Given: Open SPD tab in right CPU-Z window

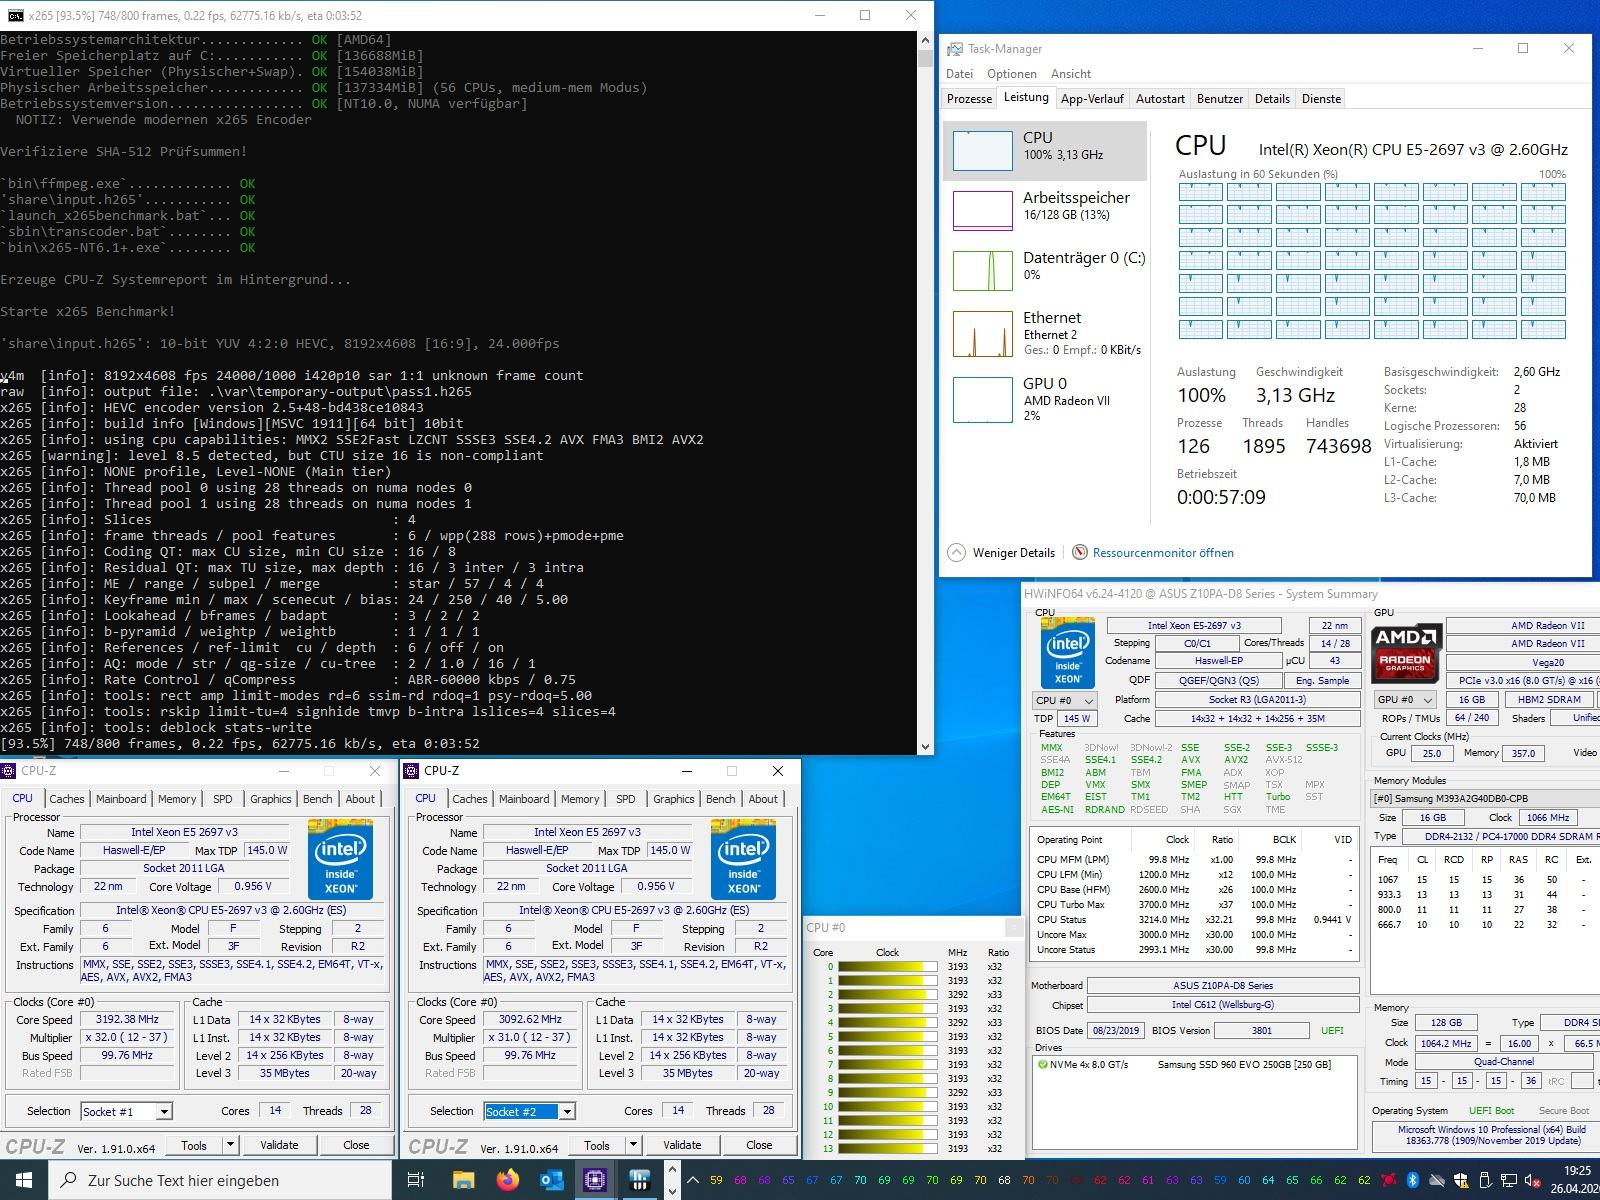Looking at the screenshot, I should (625, 799).
